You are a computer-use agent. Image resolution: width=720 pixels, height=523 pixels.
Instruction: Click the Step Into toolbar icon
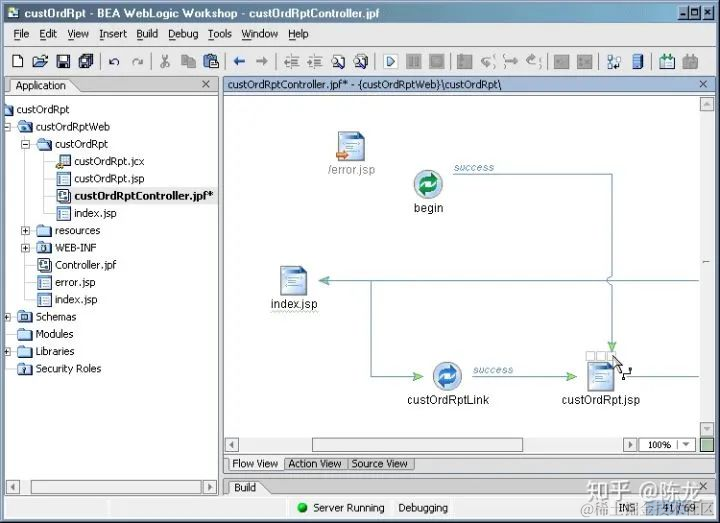point(488,61)
